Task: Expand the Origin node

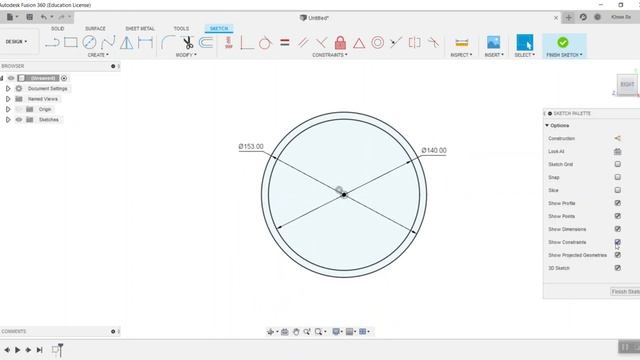Action: click(x=8, y=109)
